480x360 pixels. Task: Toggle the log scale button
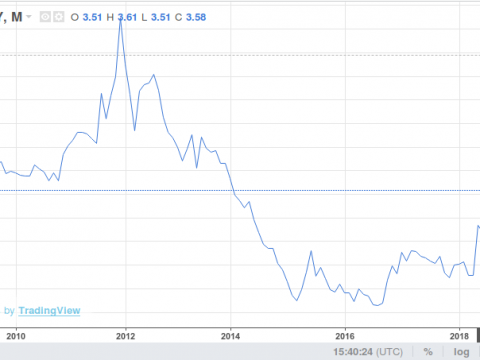coord(461,352)
